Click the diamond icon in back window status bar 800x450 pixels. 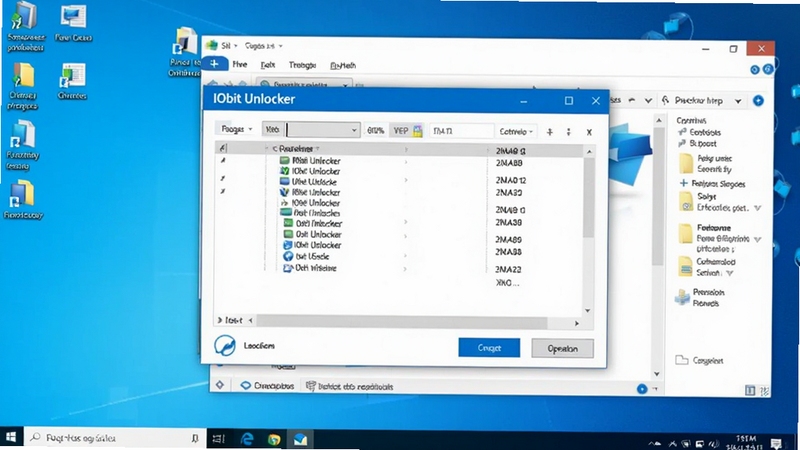[x=220, y=385]
